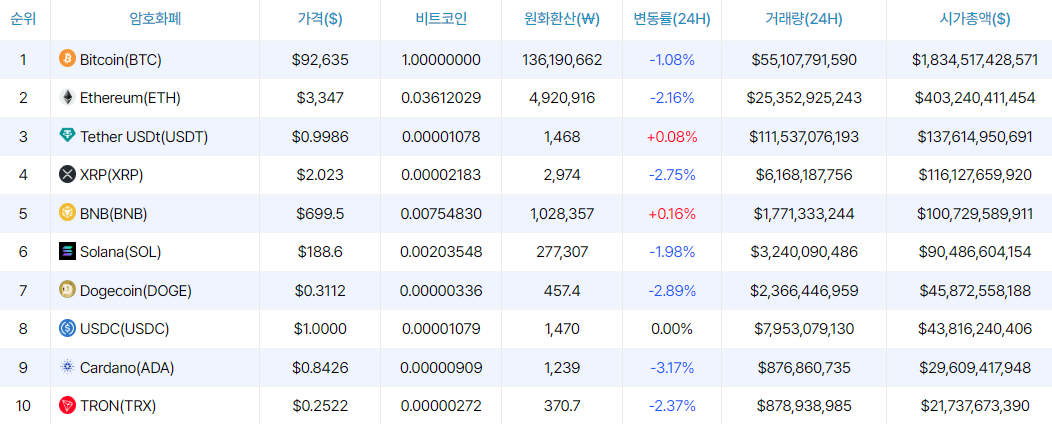This screenshot has width=1052, height=424.
Task: Select Bitcoin price $92,635
Action: pyautogui.click(x=320, y=60)
